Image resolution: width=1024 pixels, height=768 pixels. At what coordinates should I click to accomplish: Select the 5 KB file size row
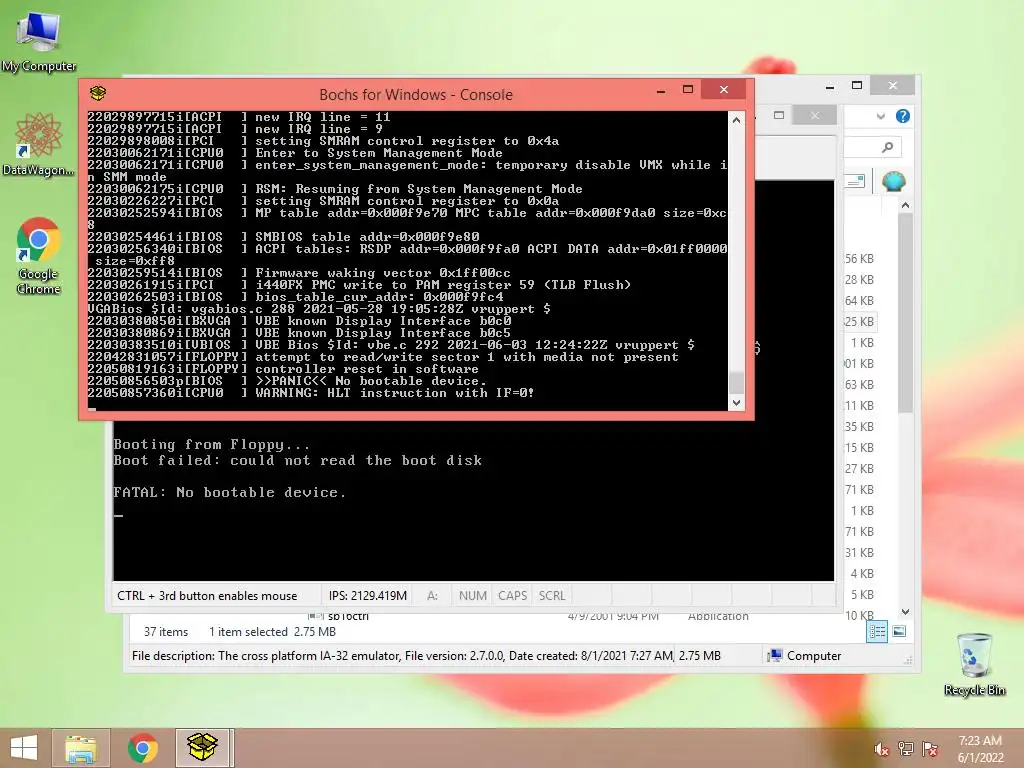(x=862, y=594)
